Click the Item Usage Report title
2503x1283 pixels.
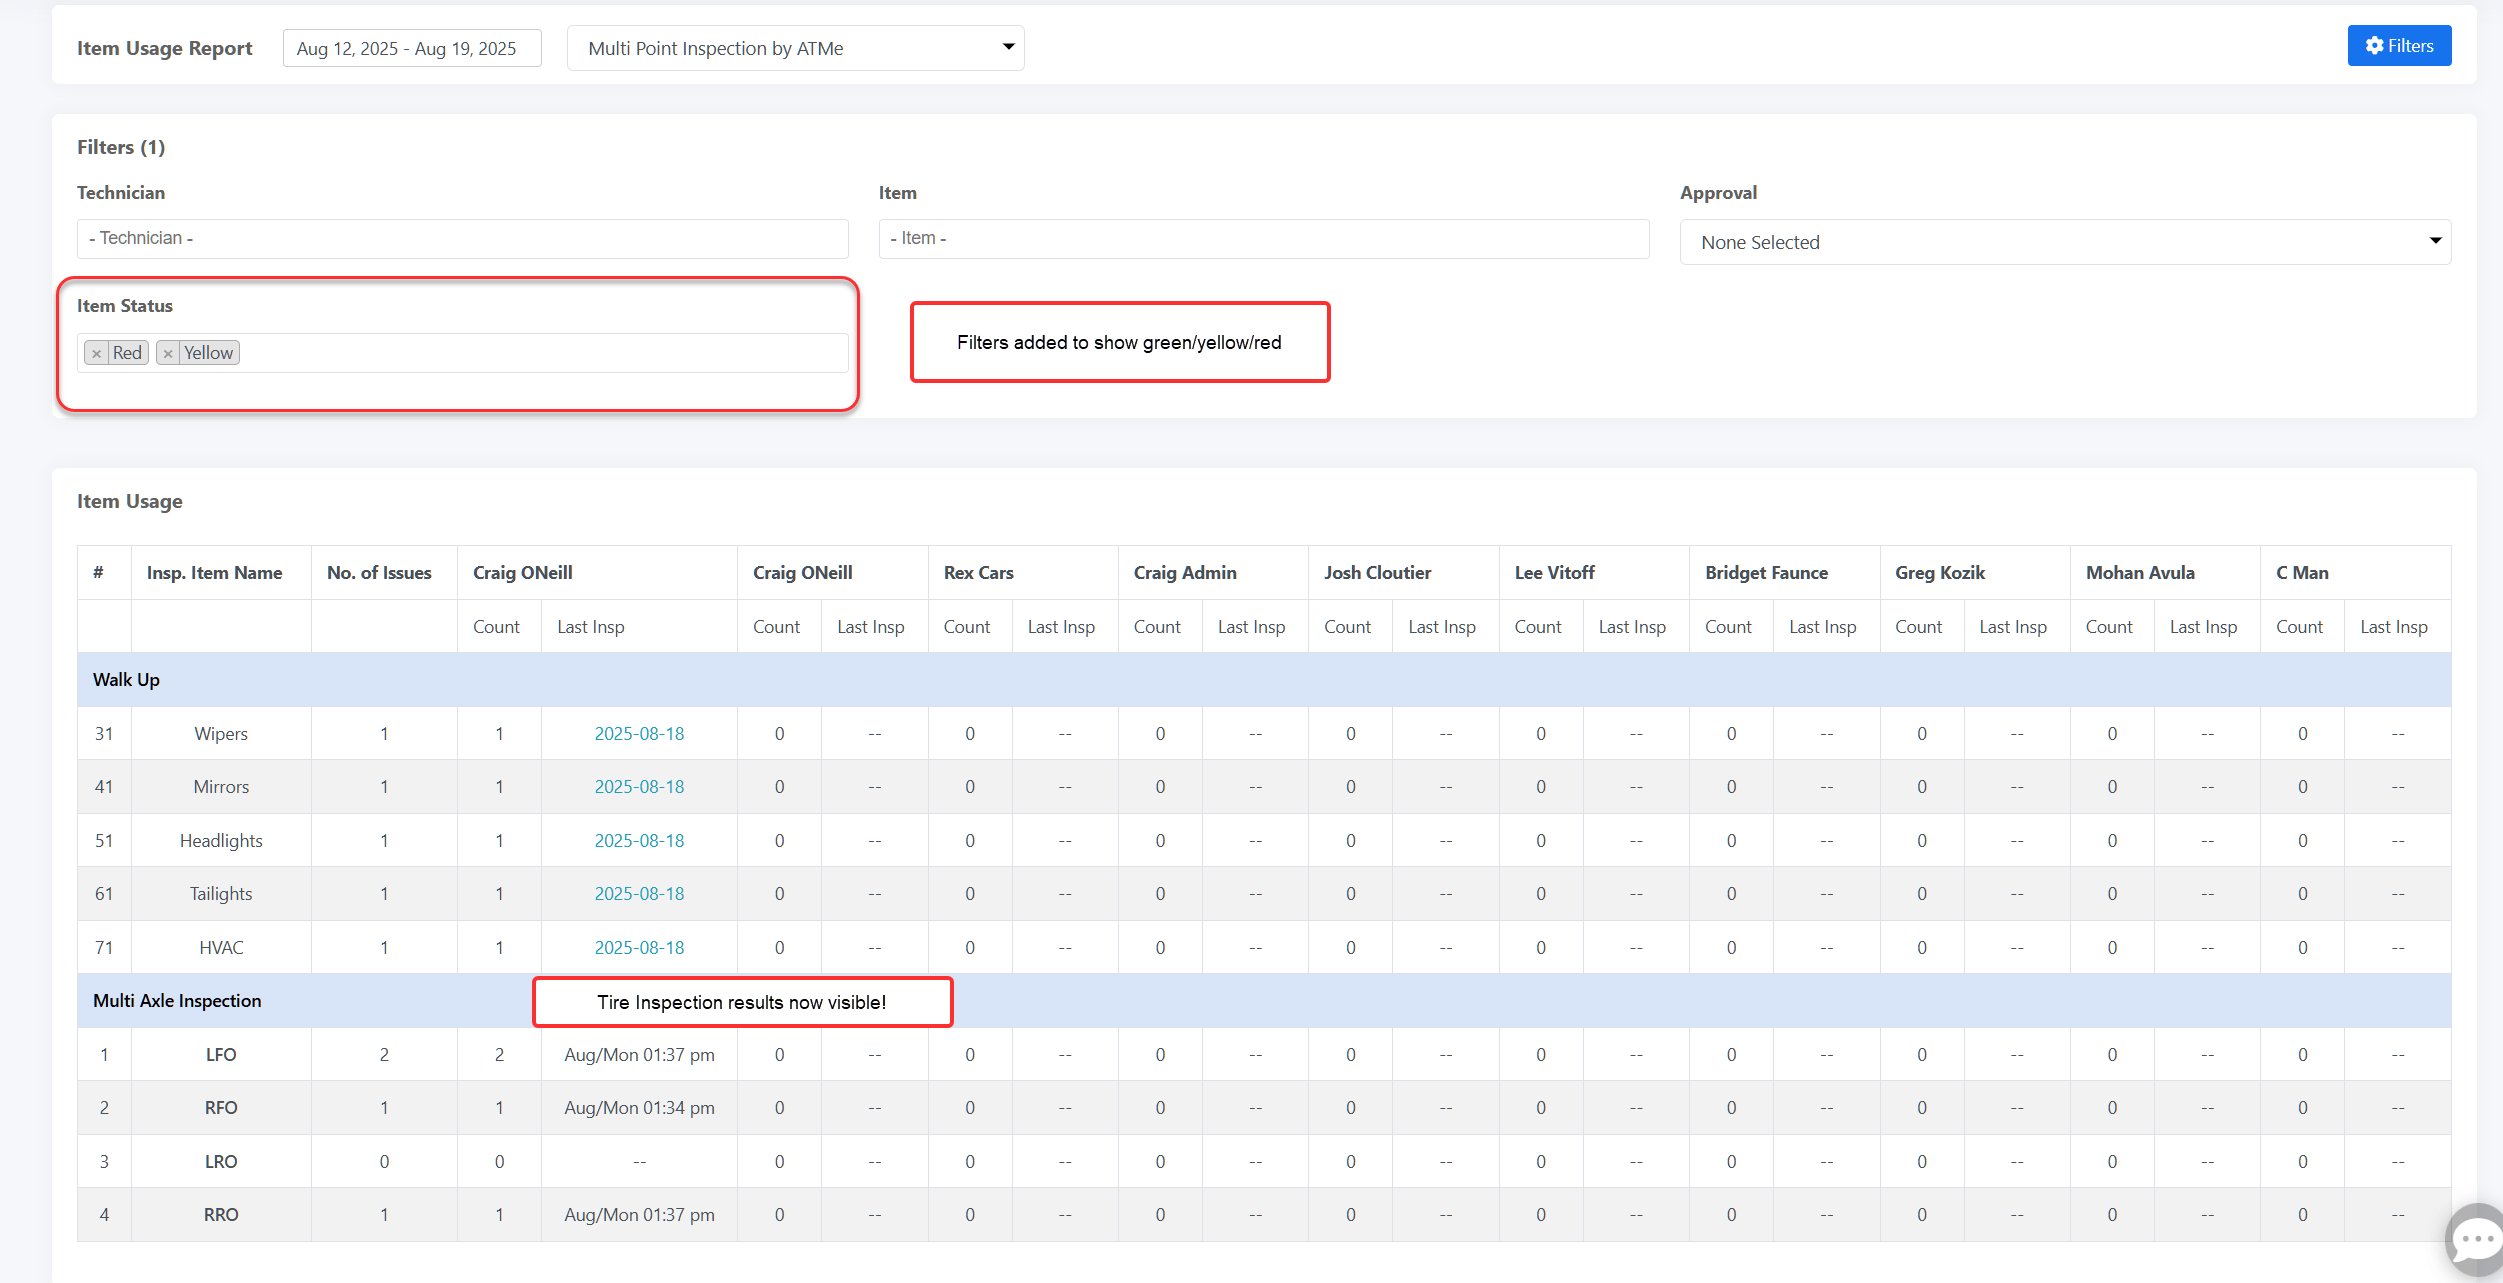point(165,48)
